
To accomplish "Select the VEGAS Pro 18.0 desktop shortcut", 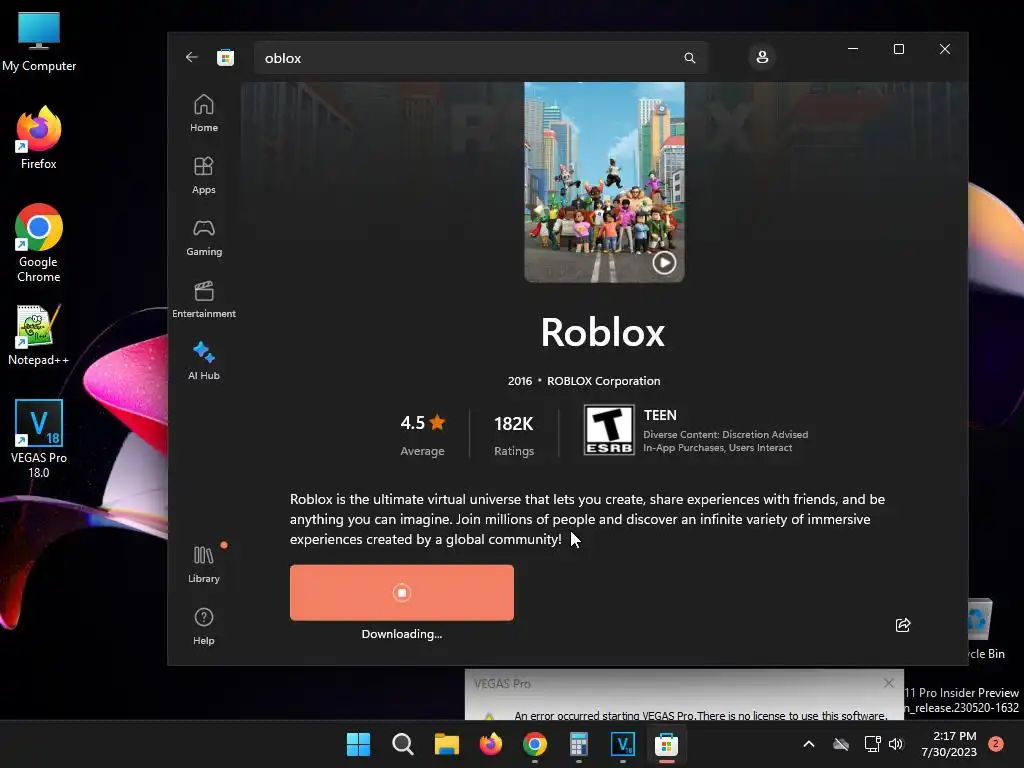I will click(39, 439).
